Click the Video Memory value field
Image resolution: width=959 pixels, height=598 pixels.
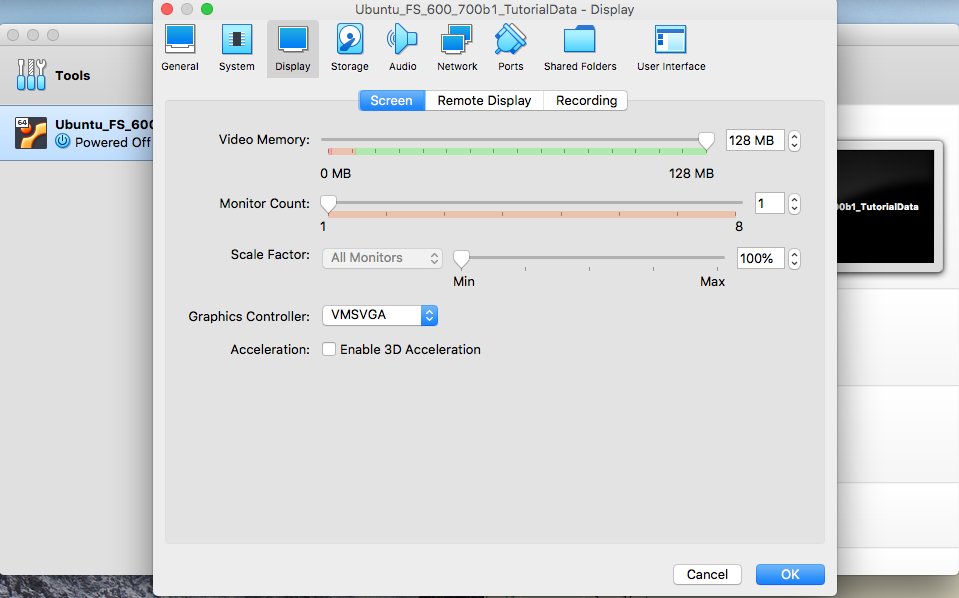755,141
